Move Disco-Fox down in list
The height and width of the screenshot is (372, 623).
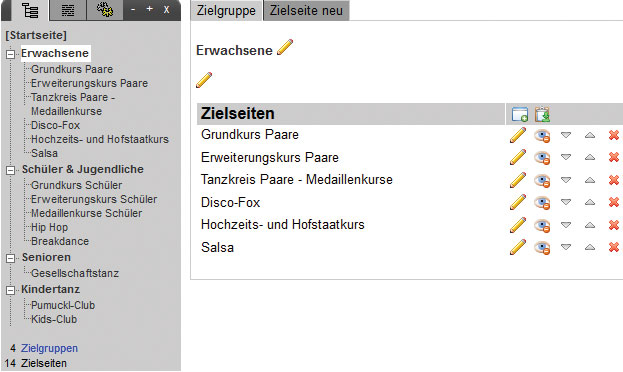click(566, 202)
